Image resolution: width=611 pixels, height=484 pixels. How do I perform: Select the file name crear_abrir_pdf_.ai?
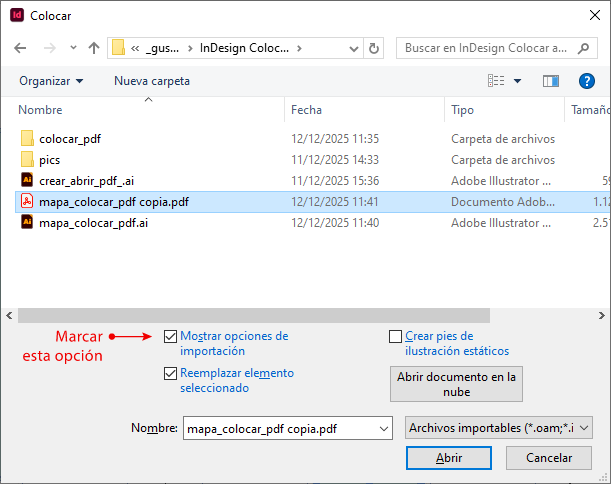point(87,181)
